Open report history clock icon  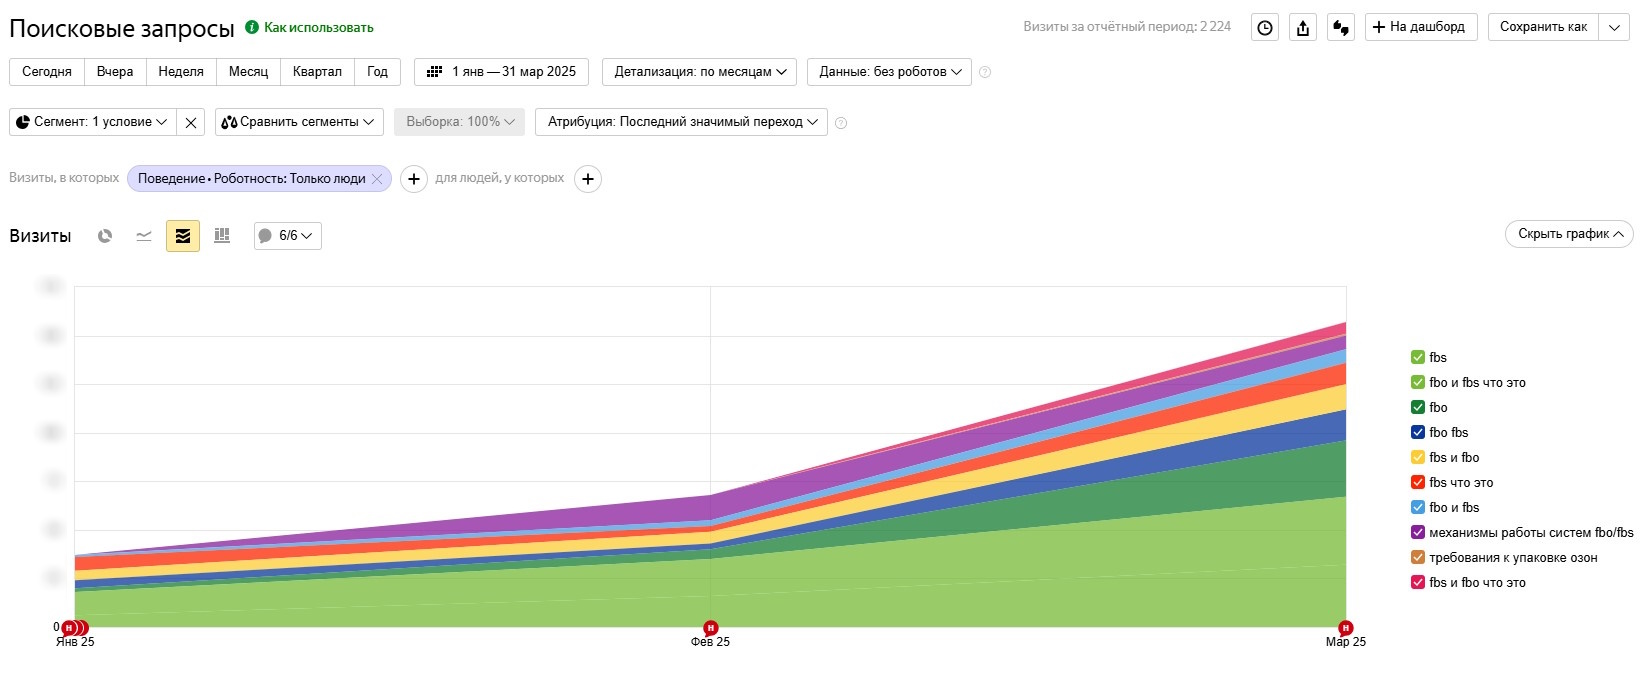(x=1265, y=28)
